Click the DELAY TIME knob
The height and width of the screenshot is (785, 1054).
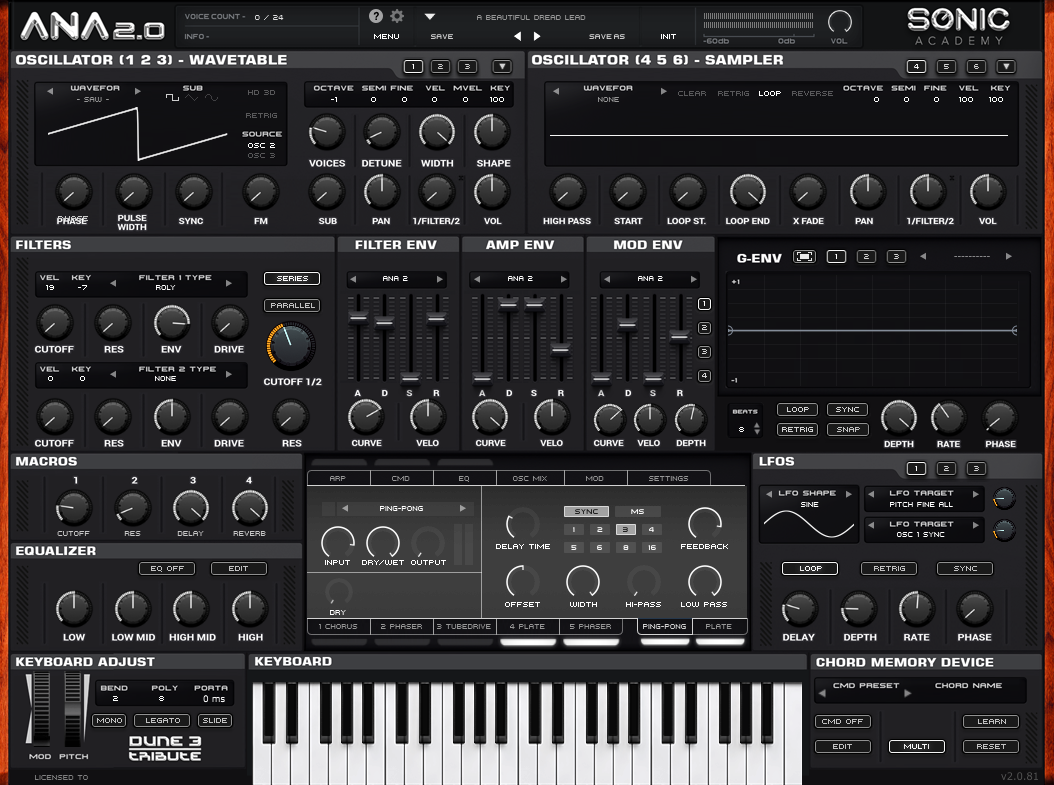(522, 524)
